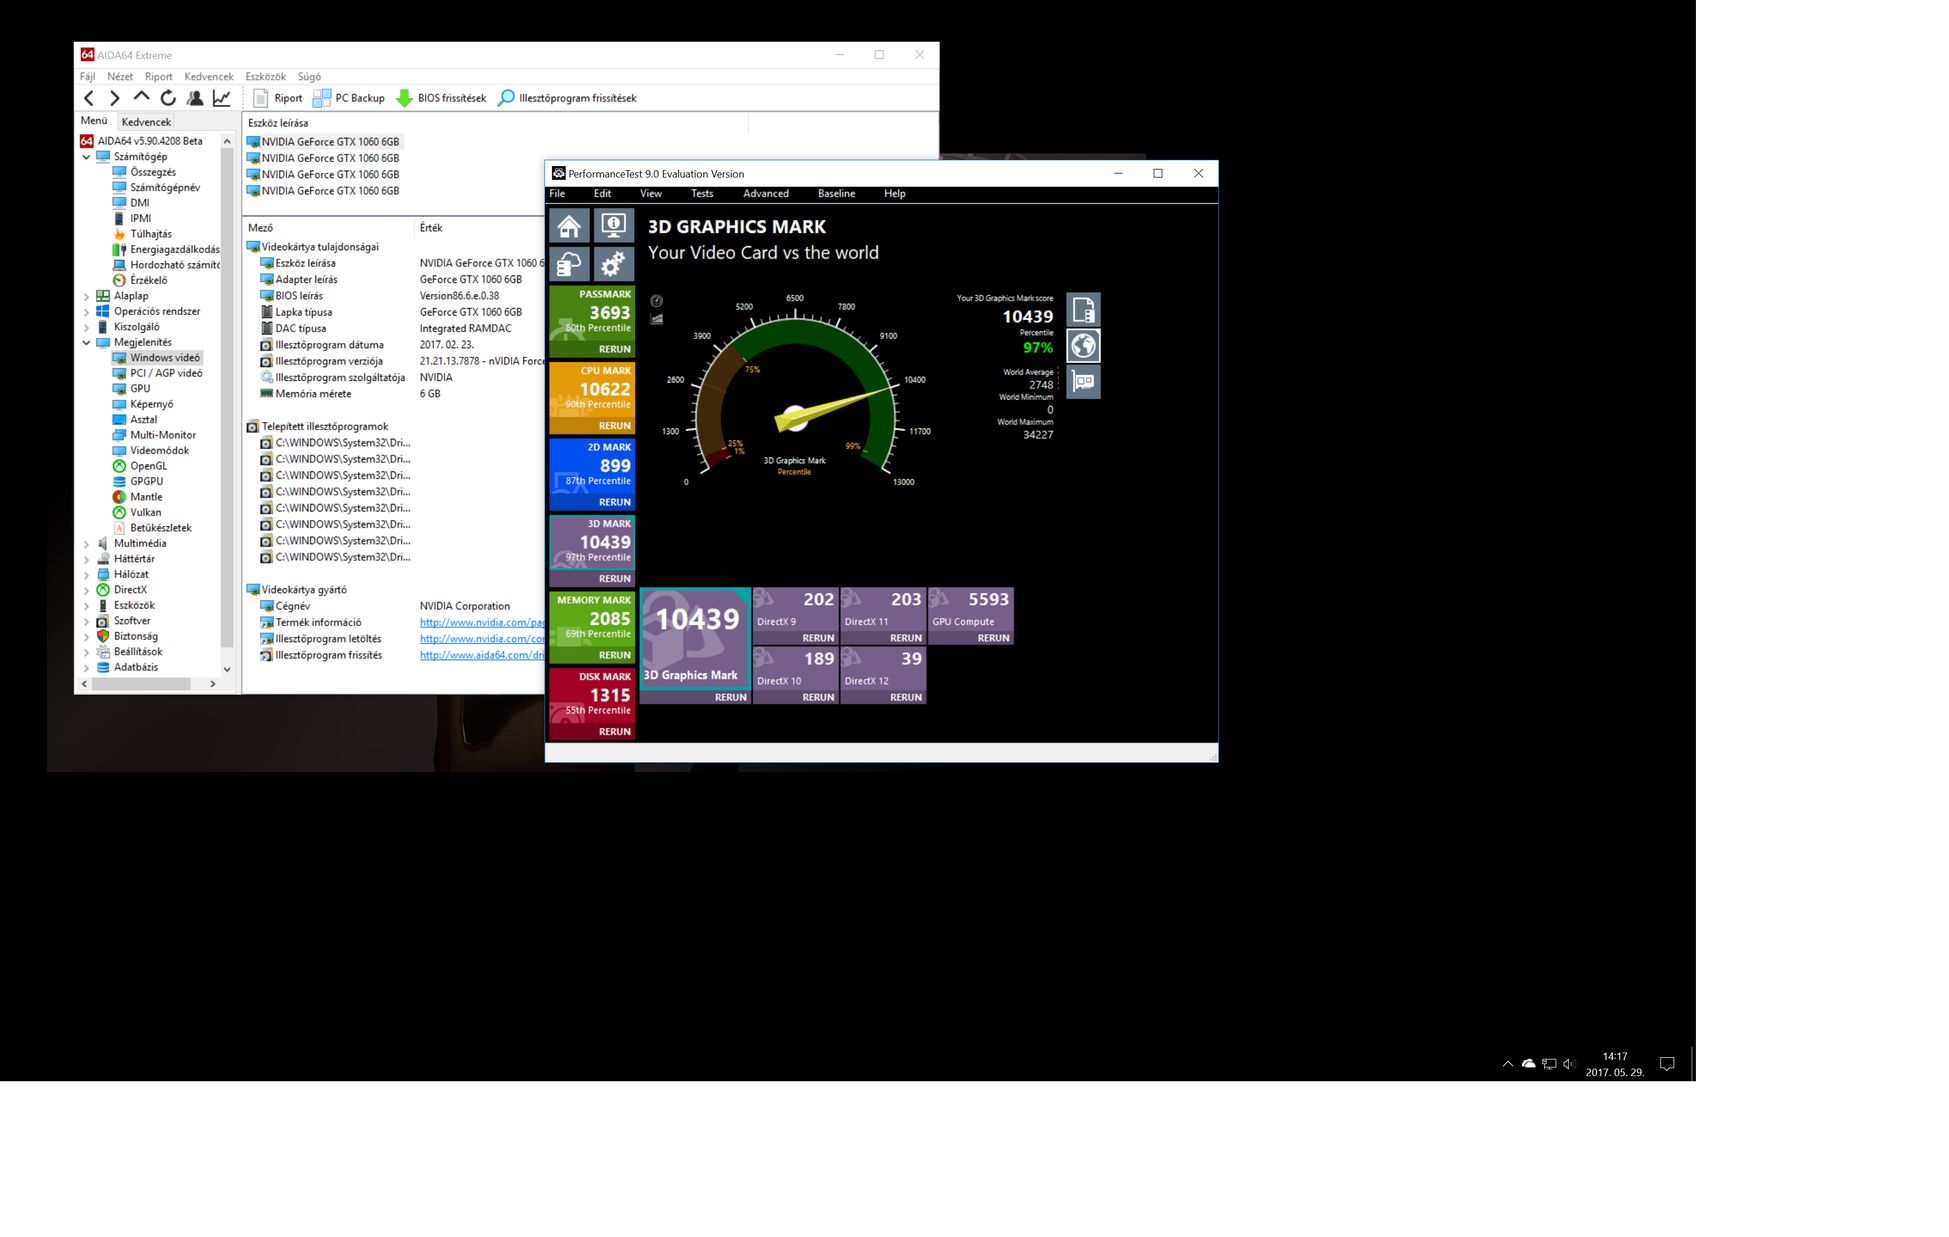The width and height of the screenshot is (1949, 1237).
Task: Click the report document icon beside score
Action: (x=1083, y=310)
